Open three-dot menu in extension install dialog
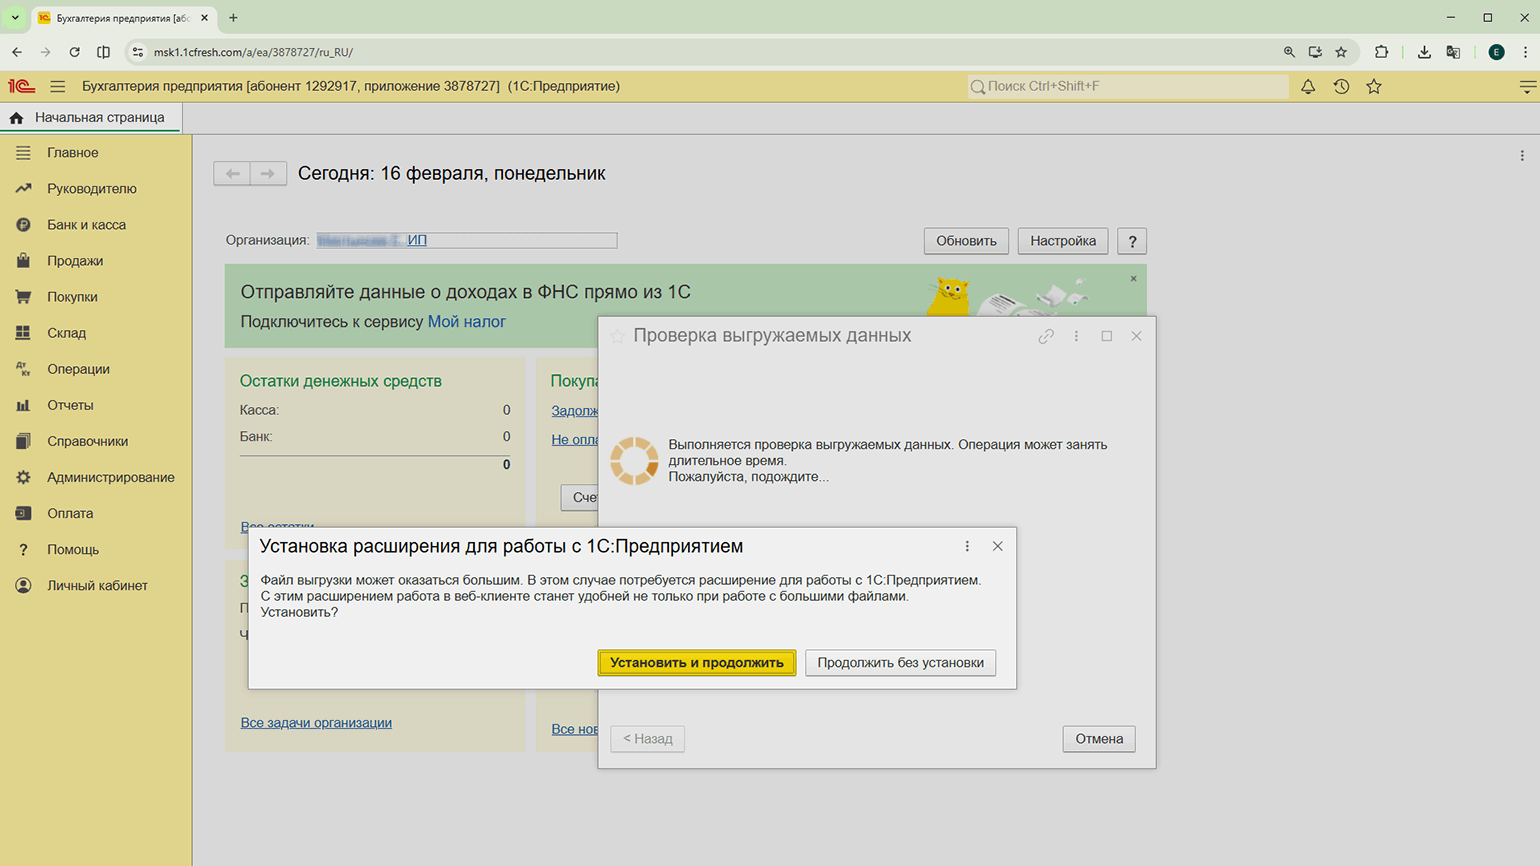Image resolution: width=1540 pixels, height=866 pixels. (967, 546)
